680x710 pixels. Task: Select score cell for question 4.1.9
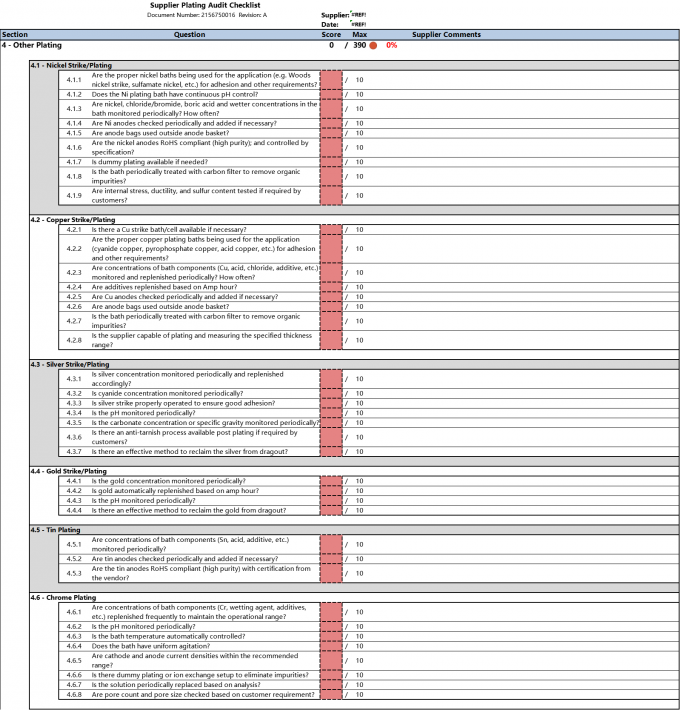point(331,195)
